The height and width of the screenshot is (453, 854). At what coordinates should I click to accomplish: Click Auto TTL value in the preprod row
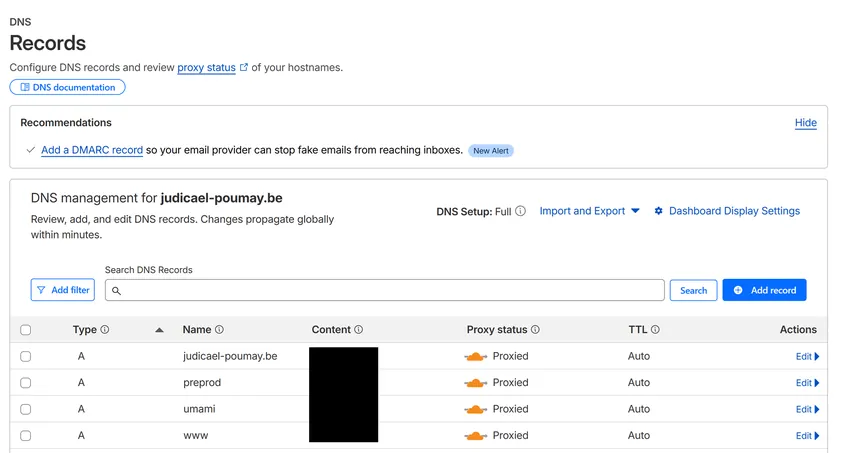639,382
